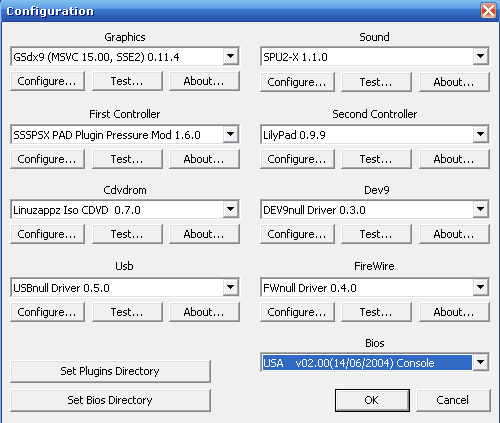Open About for Cdvdrom plugin
Viewport: 500px width, 423px height.
[204, 234]
